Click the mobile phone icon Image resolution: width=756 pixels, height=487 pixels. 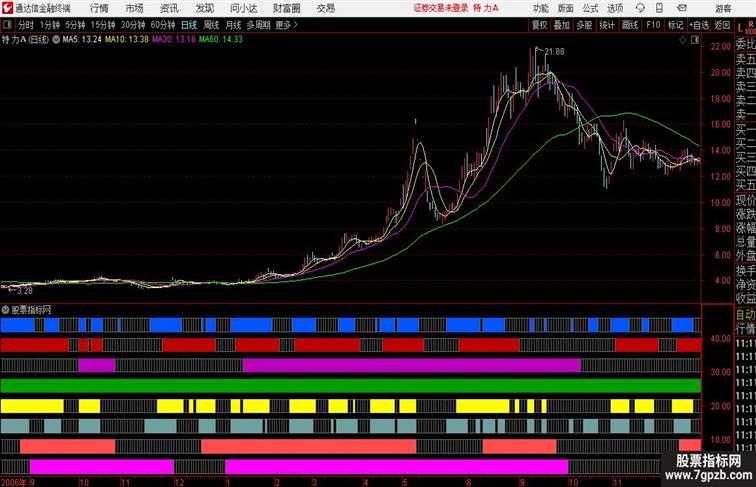coord(659,8)
